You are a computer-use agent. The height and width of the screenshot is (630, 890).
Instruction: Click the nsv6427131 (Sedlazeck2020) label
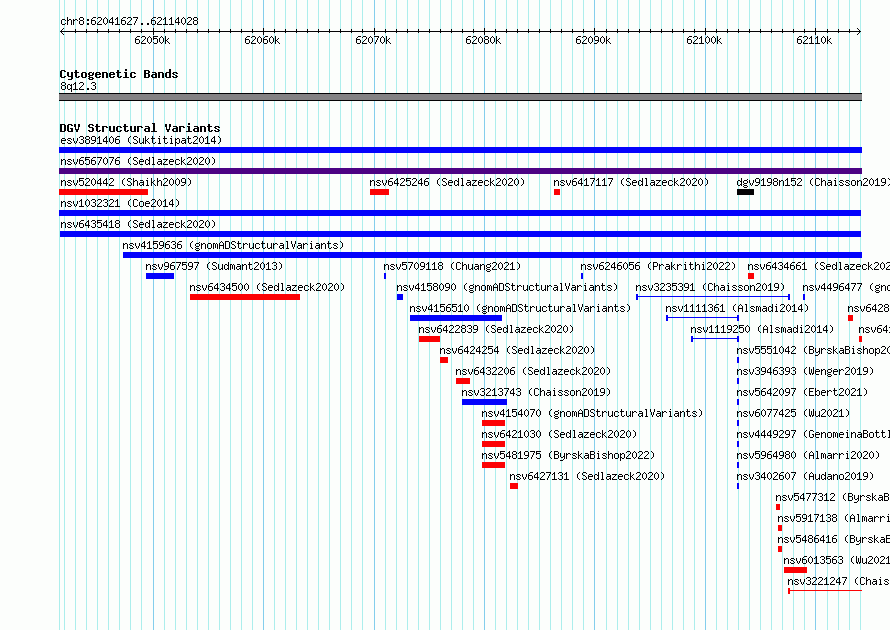coord(587,476)
